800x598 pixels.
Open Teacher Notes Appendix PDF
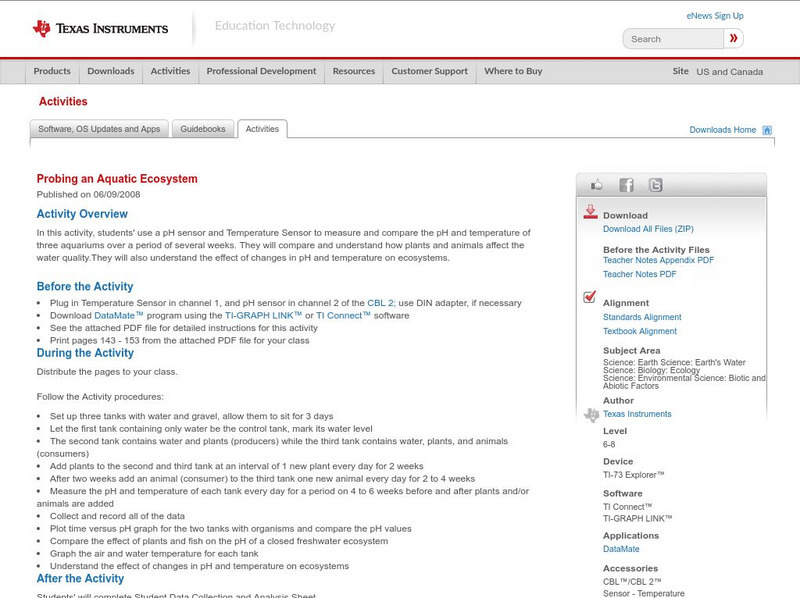[x=658, y=260]
